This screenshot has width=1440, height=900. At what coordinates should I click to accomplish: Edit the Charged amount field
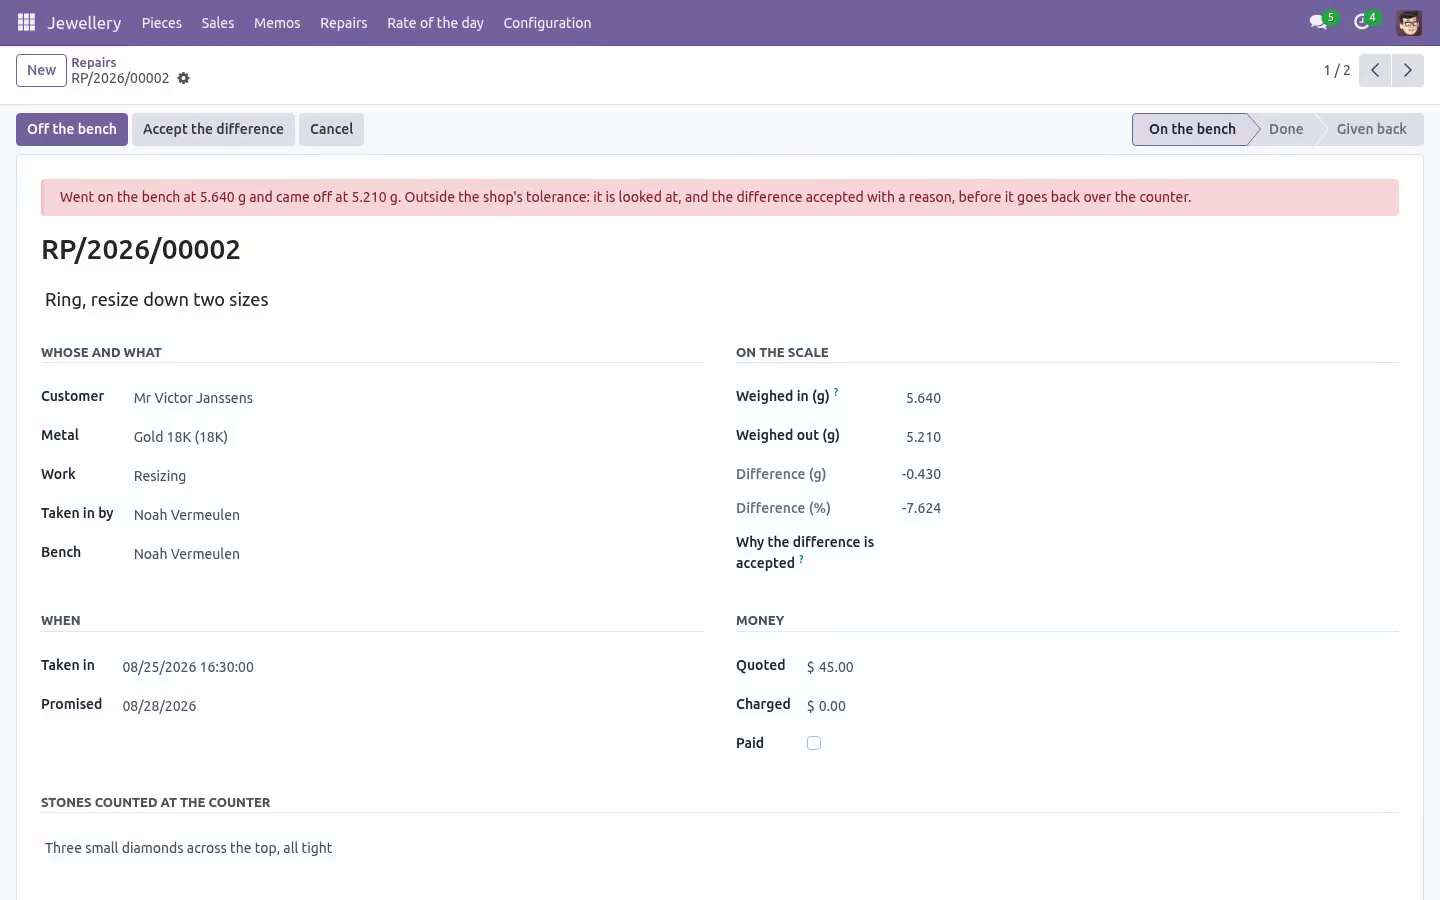[1100, 706]
